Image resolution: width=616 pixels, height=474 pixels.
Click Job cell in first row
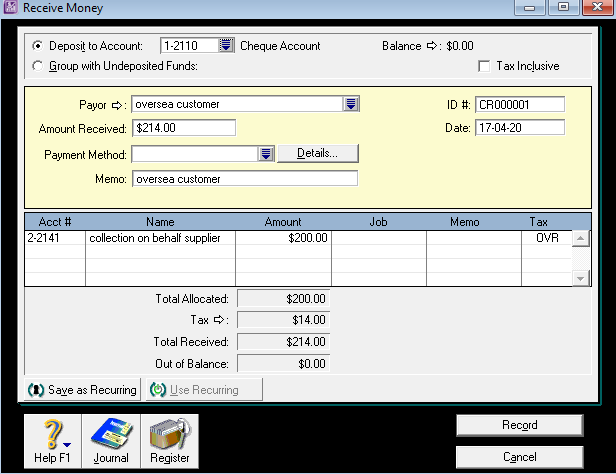pos(379,238)
